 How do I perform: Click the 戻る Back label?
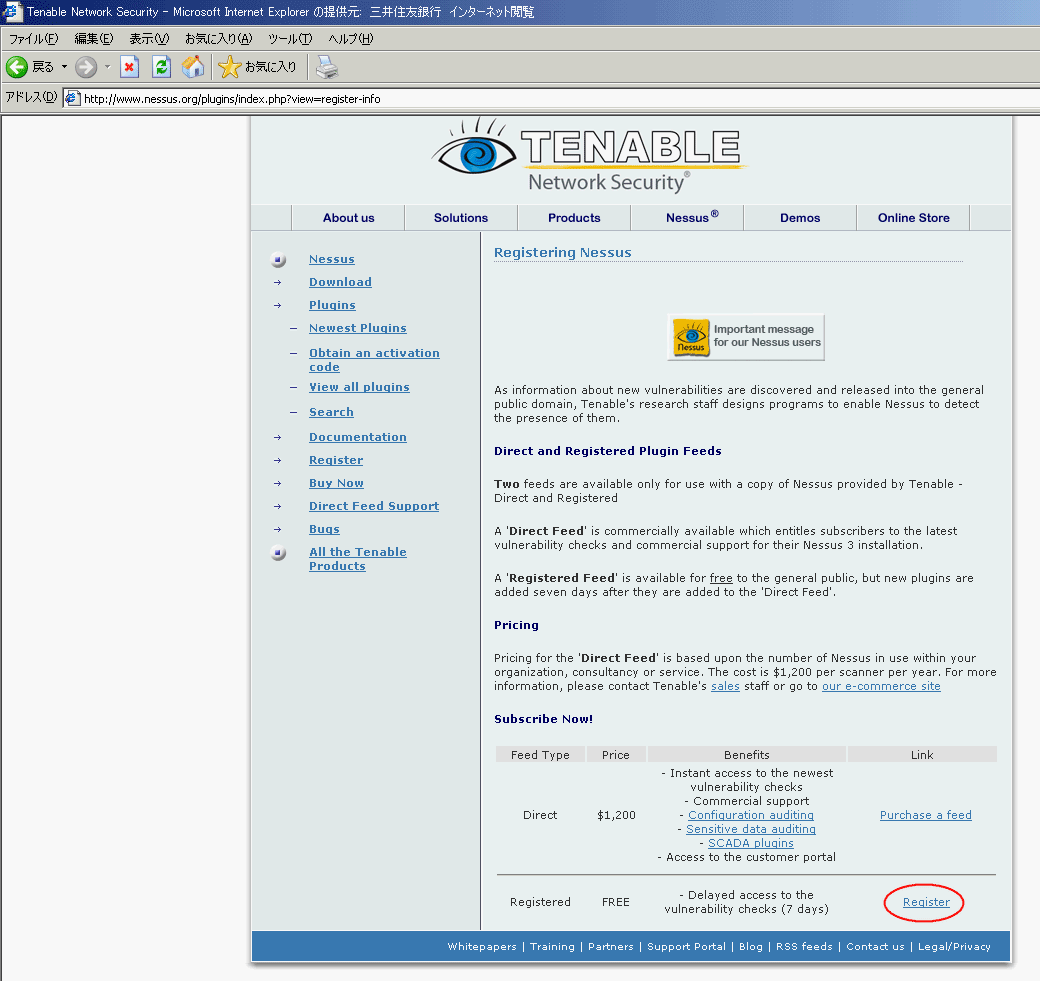click(43, 66)
